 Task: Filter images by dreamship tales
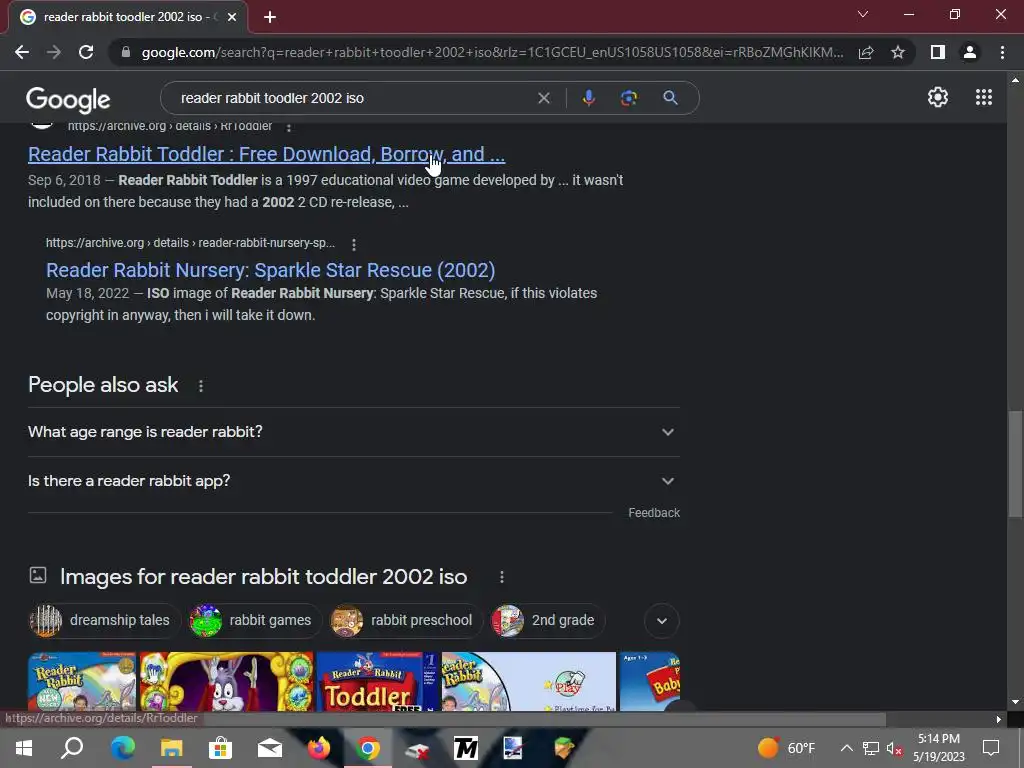(104, 620)
